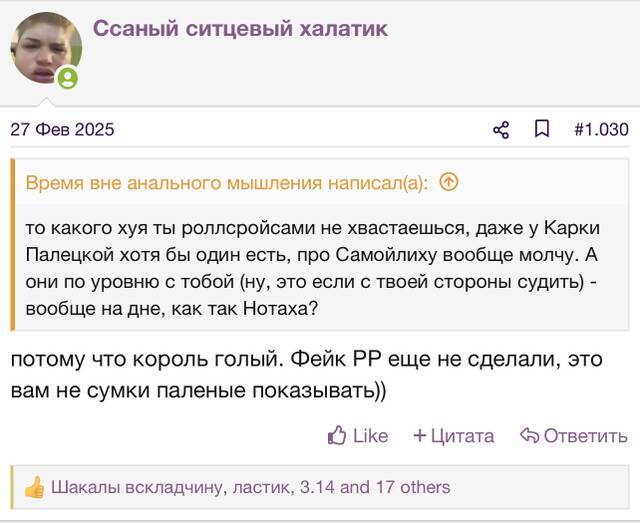Click the reply arrow icon

(529, 435)
